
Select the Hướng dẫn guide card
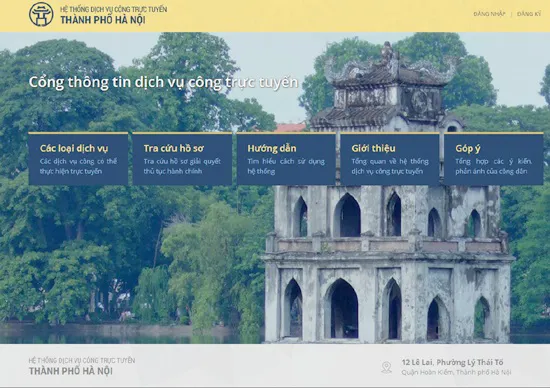coord(286,159)
